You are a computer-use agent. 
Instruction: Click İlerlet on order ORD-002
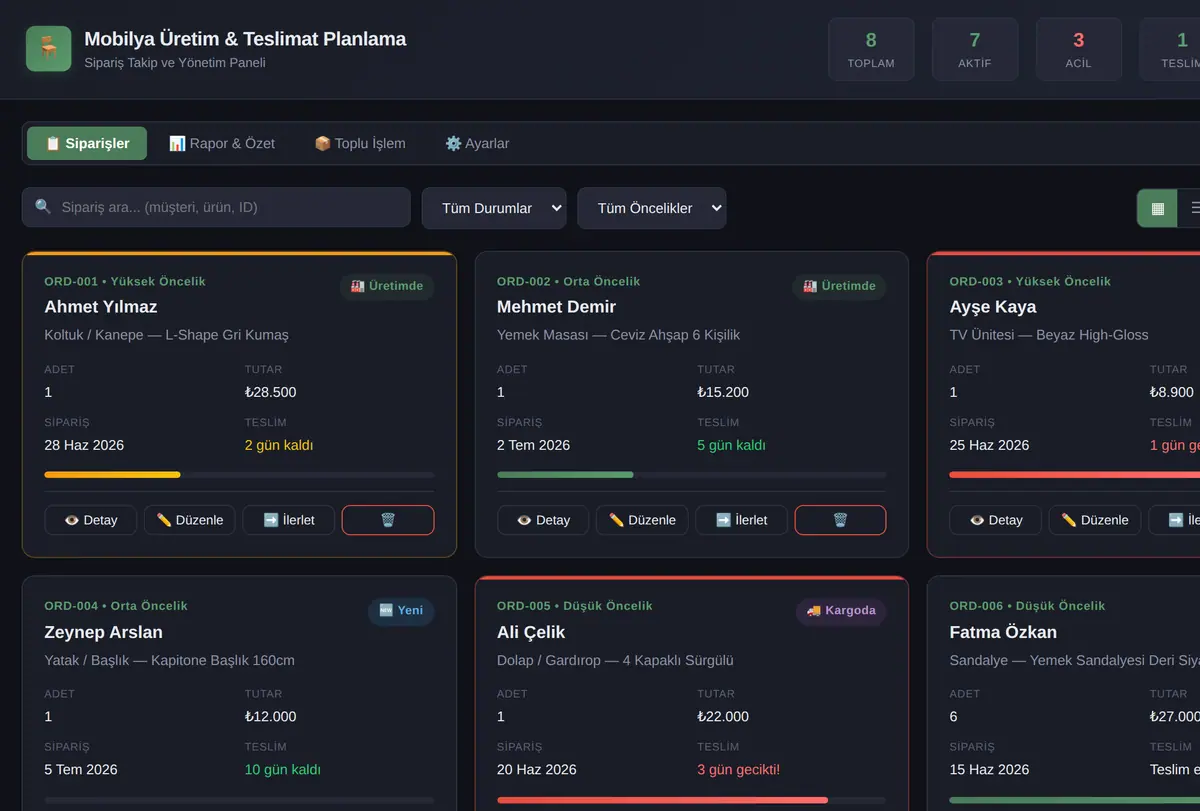pyautogui.click(x=741, y=520)
